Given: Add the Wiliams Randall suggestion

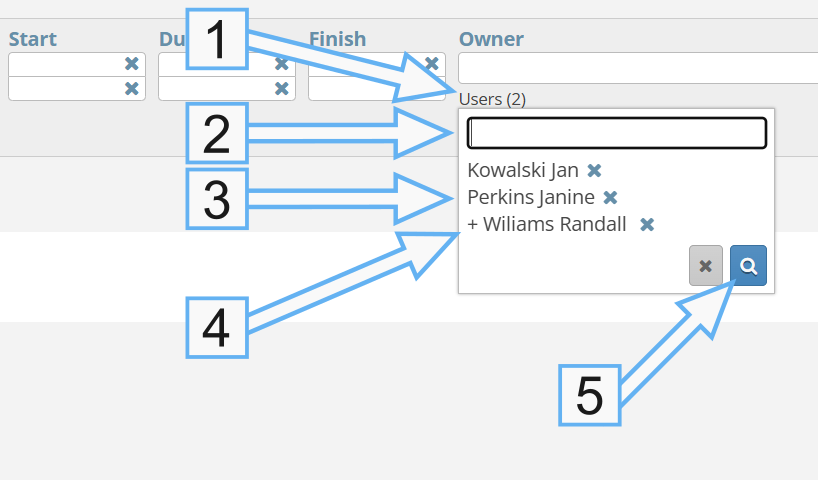Looking at the screenshot, I should tap(546, 224).
